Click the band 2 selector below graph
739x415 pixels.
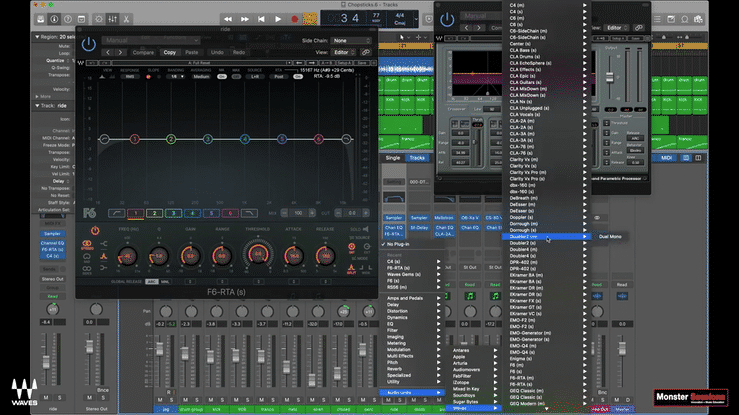(x=155, y=213)
